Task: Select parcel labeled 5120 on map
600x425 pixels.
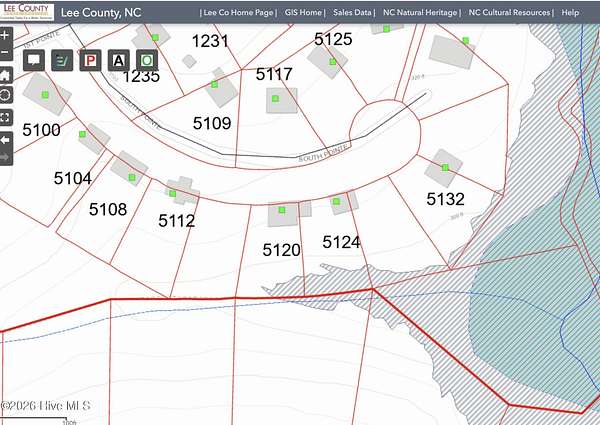Action: pyautogui.click(x=281, y=250)
